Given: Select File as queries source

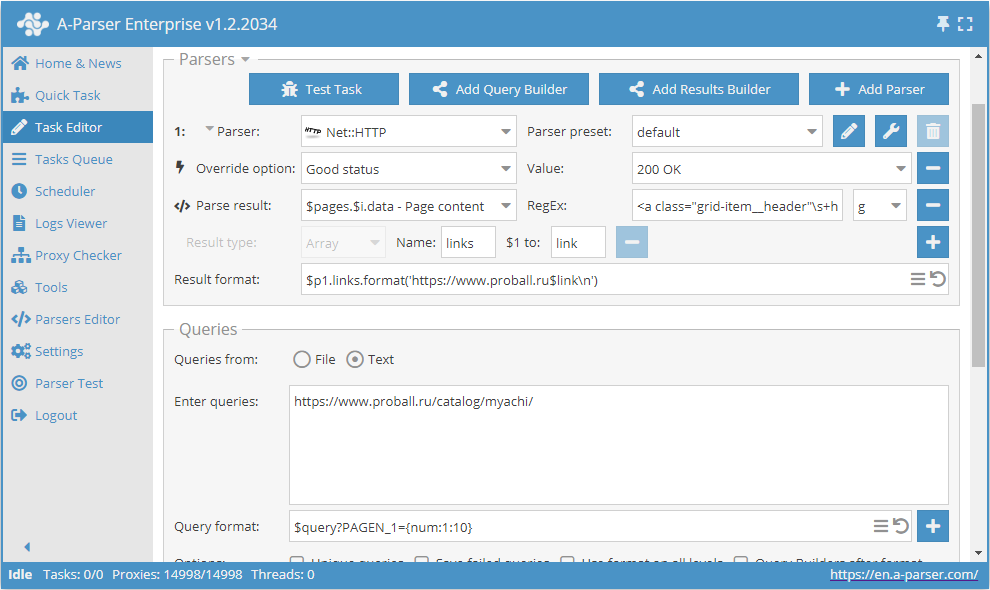Looking at the screenshot, I should 302,359.
